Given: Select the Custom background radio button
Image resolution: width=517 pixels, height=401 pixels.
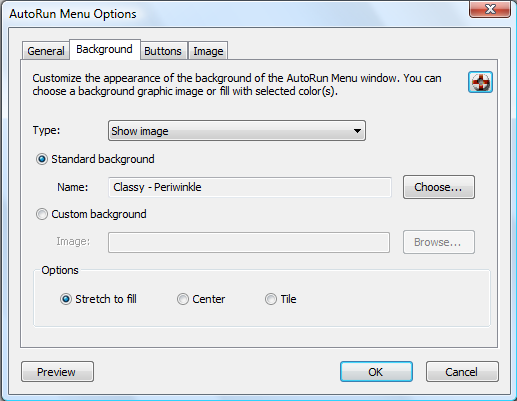Looking at the screenshot, I should (x=42, y=214).
